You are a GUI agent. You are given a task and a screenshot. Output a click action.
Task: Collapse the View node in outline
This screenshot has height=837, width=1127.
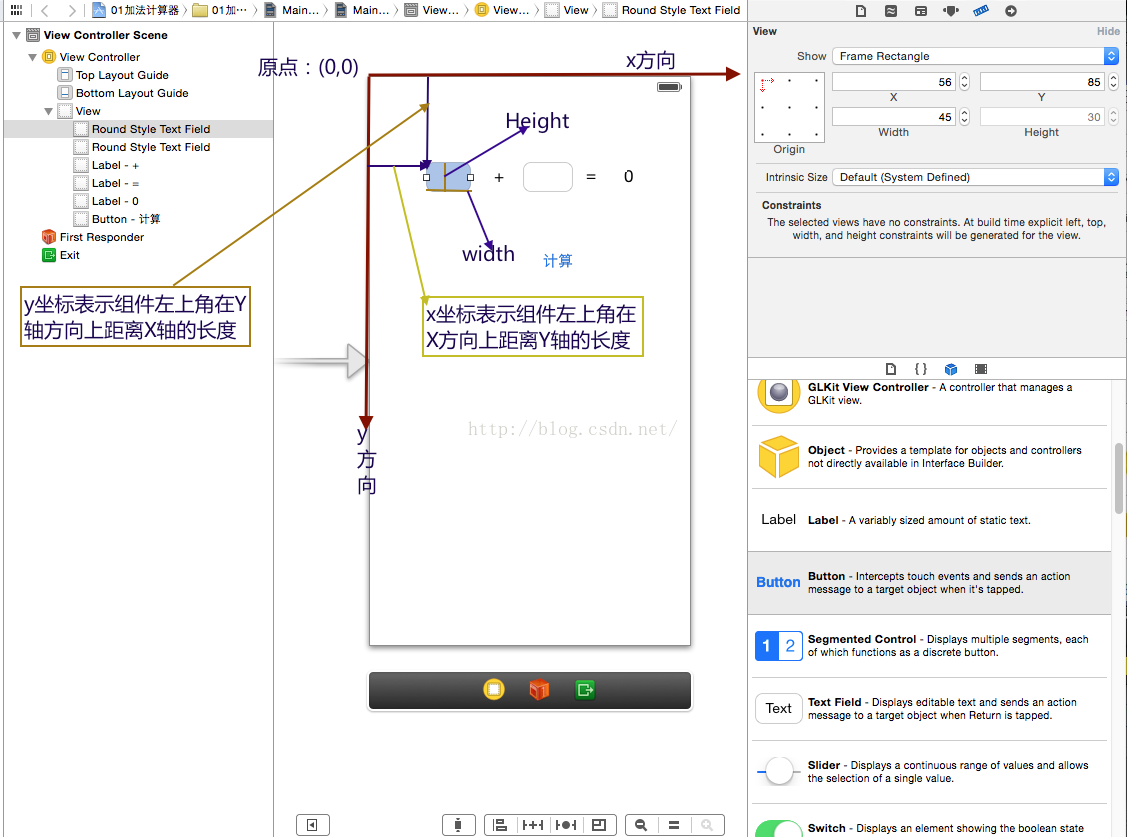coord(48,111)
